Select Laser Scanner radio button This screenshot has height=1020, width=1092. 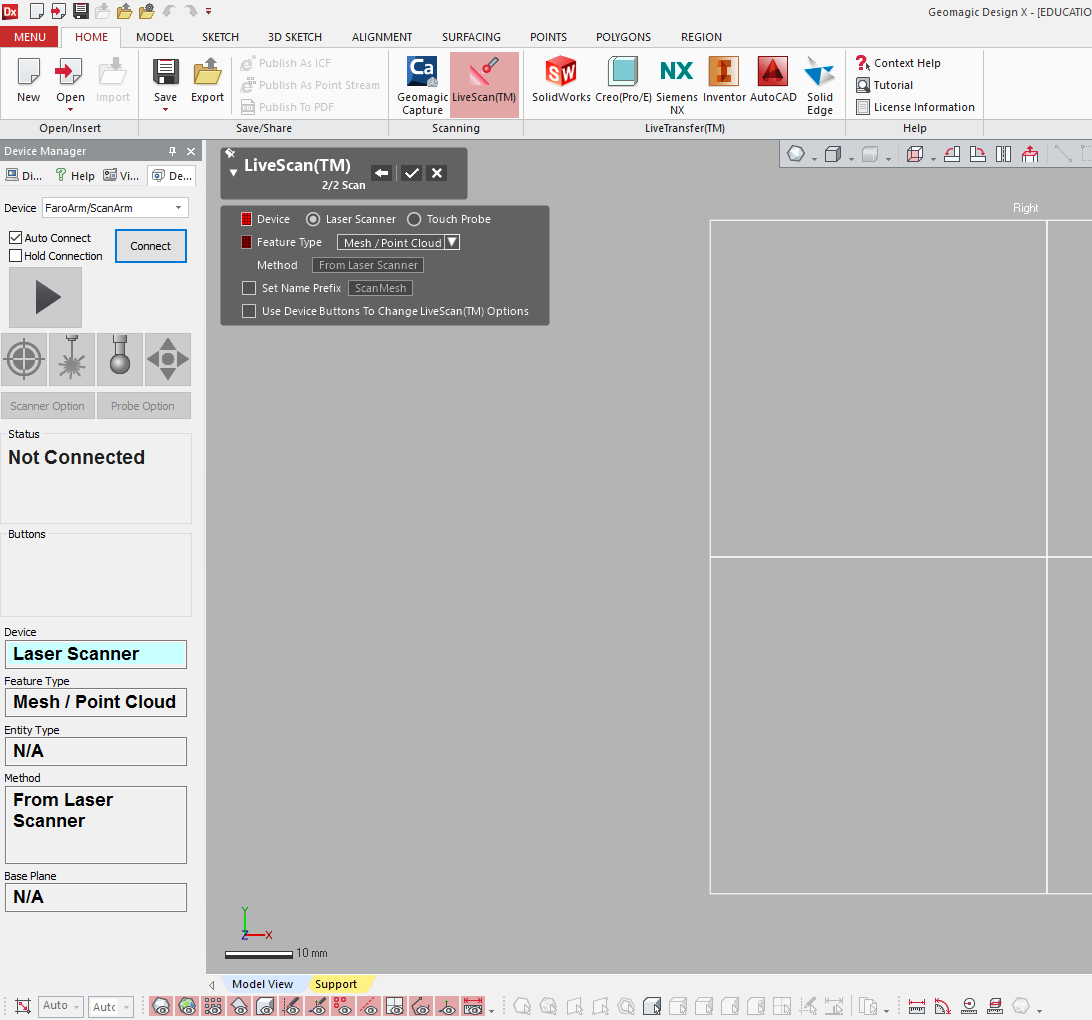coord(313,219)
